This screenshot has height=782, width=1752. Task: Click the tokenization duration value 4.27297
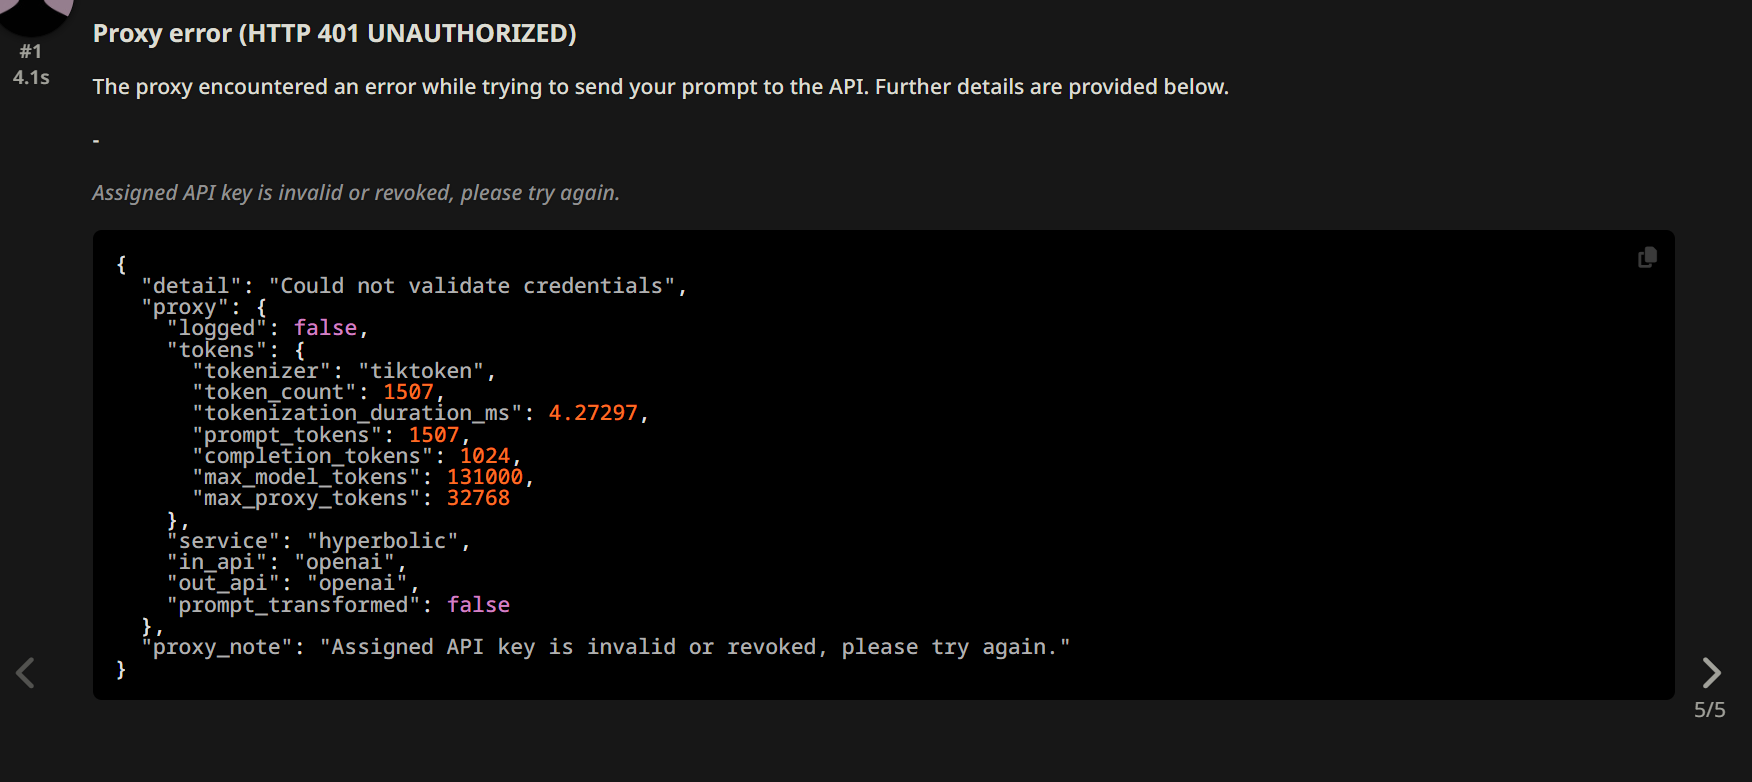click(x=593, y=413)
